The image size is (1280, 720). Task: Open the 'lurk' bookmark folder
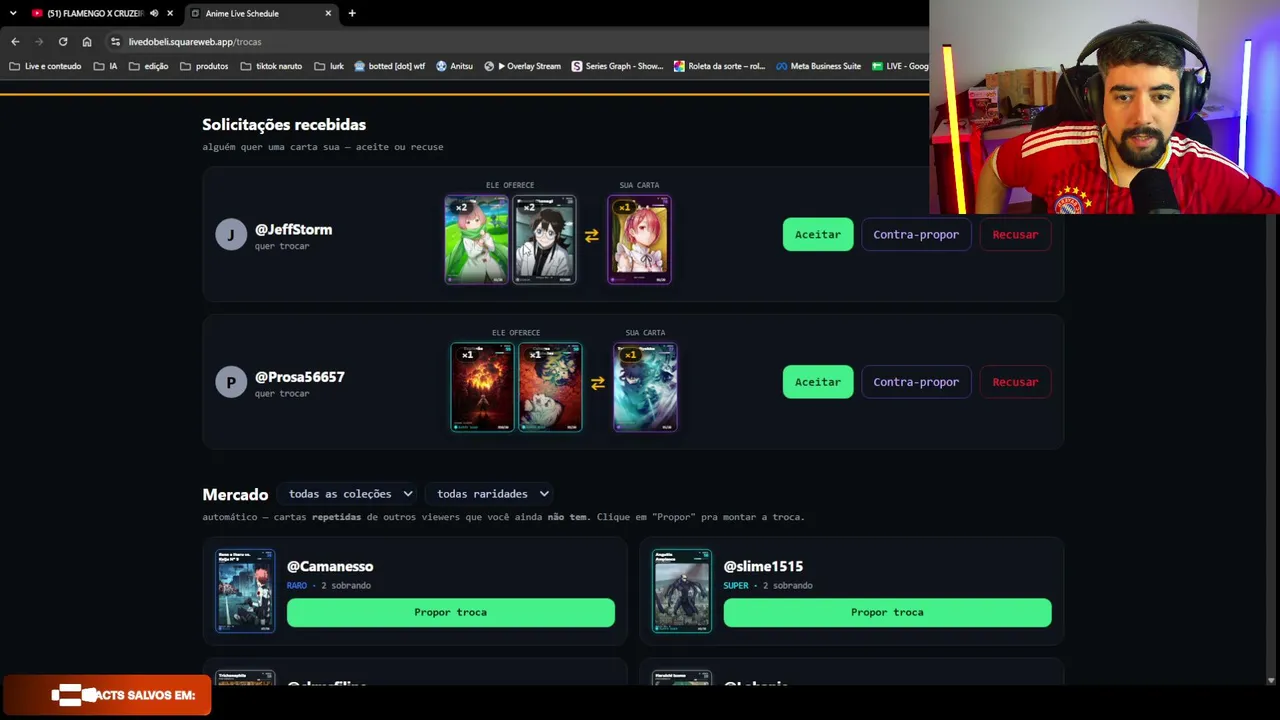pos(329,66)
